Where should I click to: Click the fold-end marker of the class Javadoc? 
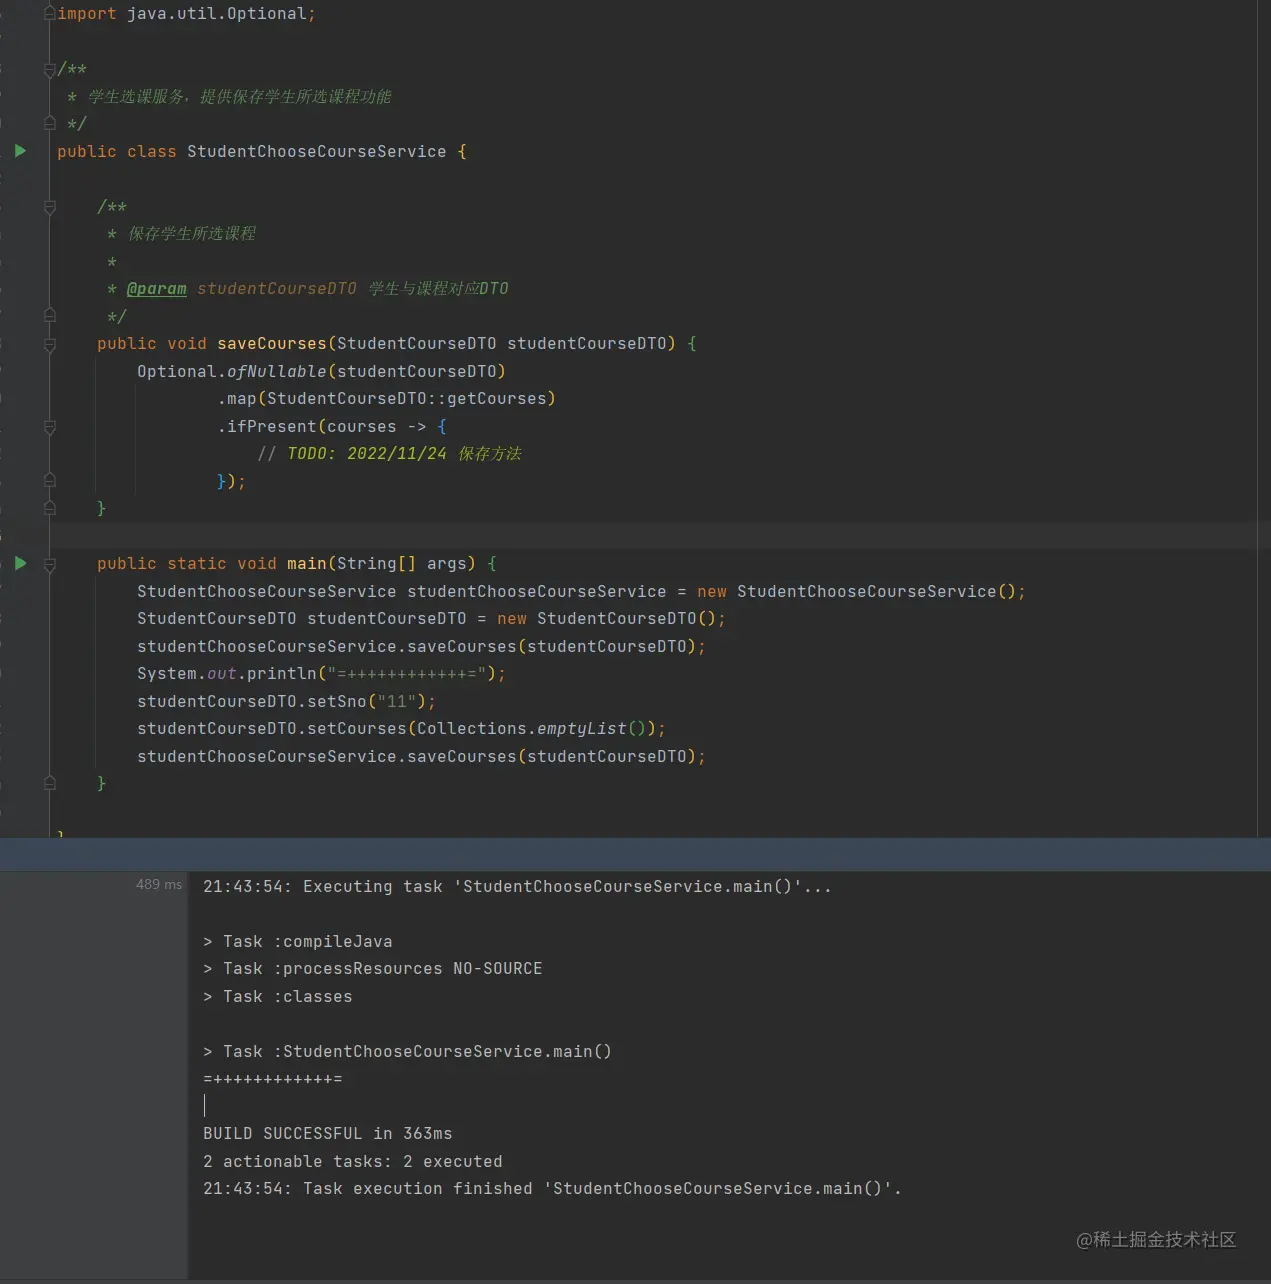[x=49, y=123]
